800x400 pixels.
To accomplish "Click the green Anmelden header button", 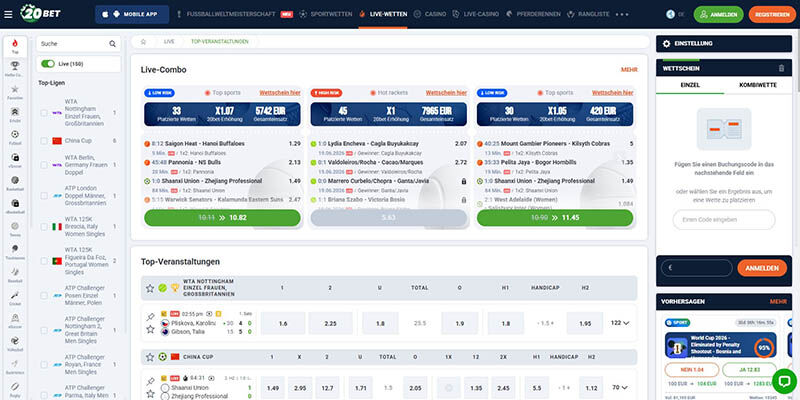I will [718, 14].
